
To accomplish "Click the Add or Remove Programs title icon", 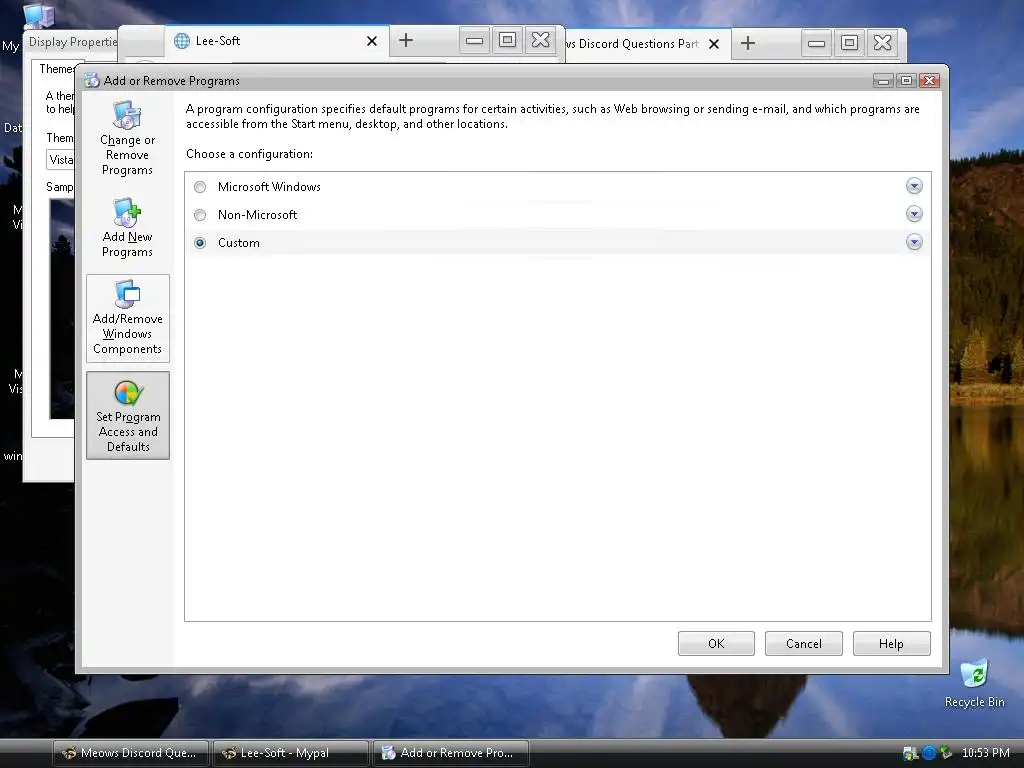I will [92, 80].
